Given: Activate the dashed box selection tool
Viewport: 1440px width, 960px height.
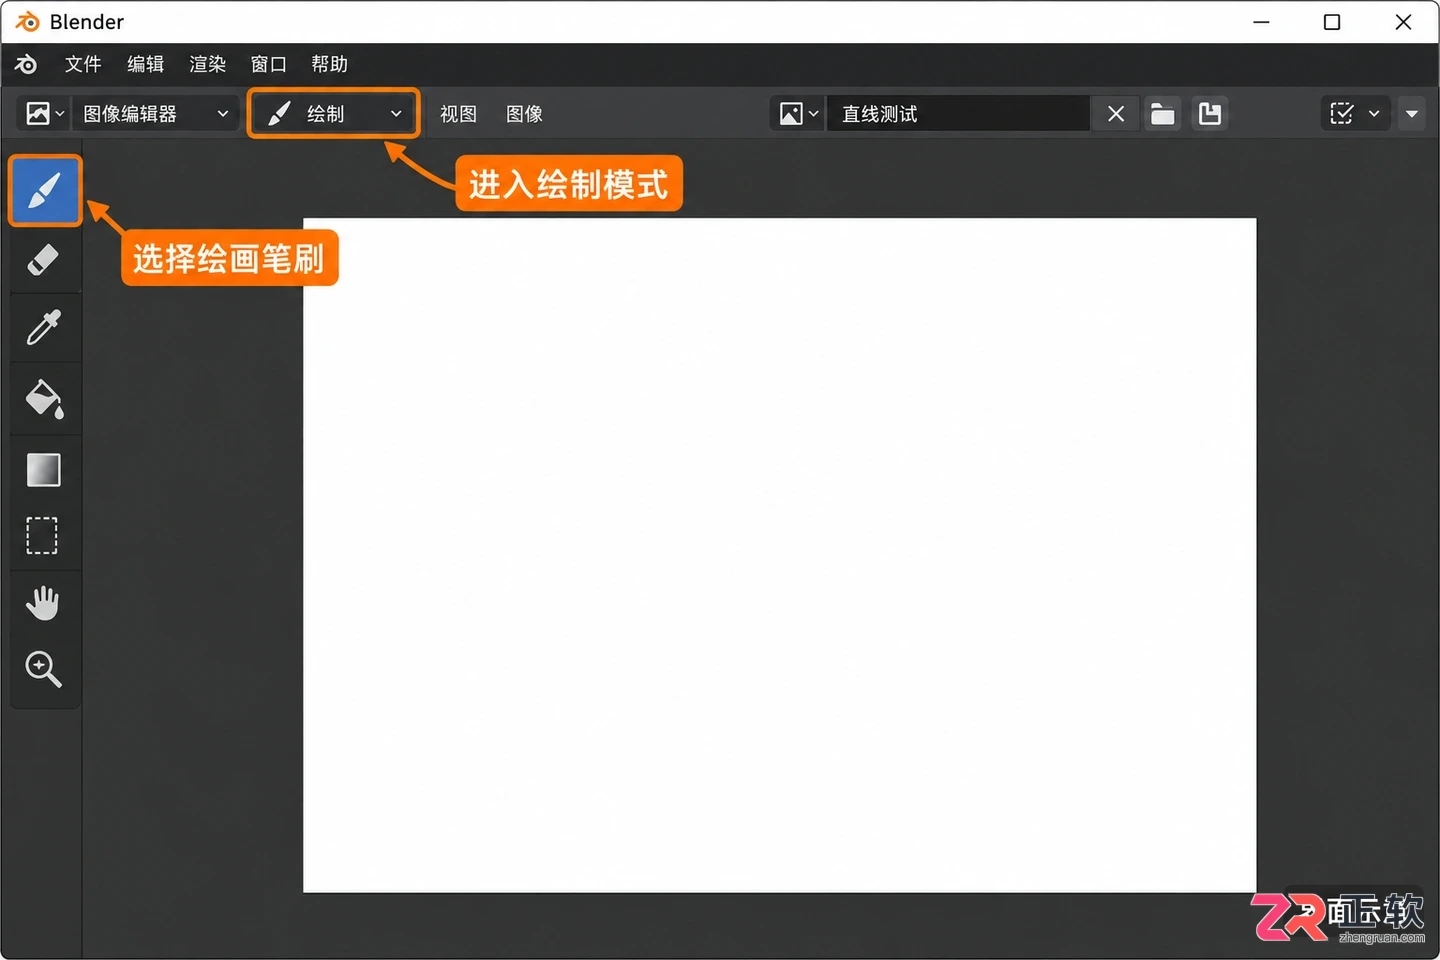Looking at the screenshot, I should pyautogui.click(x=42, y=536).
